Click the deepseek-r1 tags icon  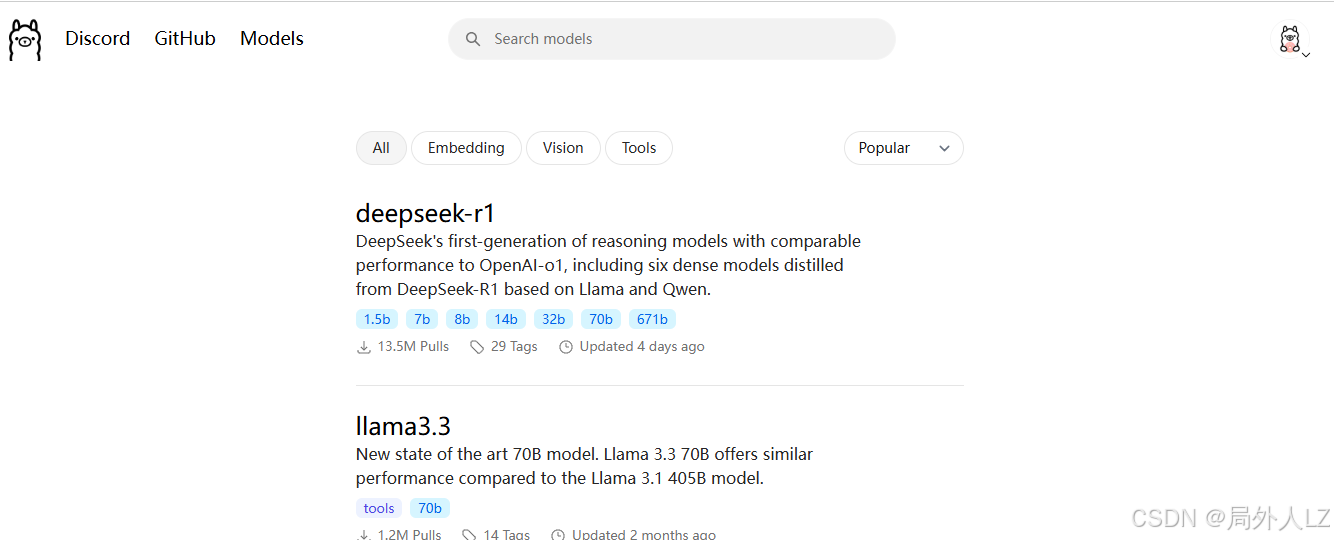(x=477, y=347)
